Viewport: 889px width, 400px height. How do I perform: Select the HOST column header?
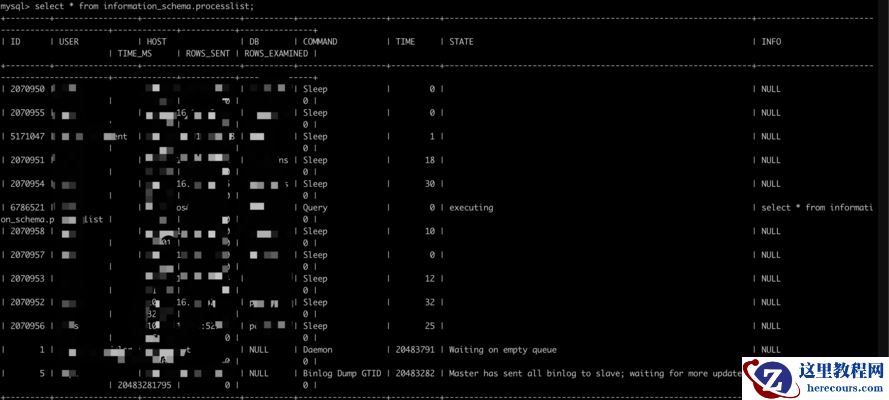pos(156,41)
